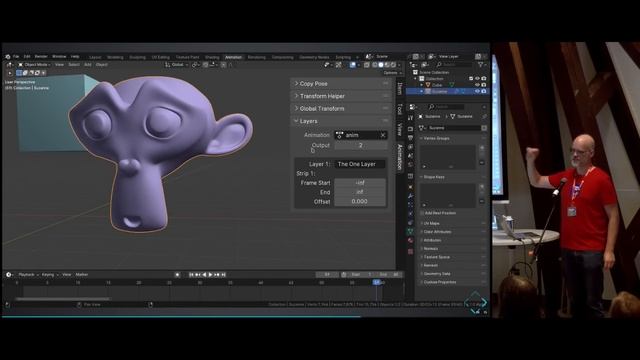Click the timeline editor type clock icon

(9, 275)
